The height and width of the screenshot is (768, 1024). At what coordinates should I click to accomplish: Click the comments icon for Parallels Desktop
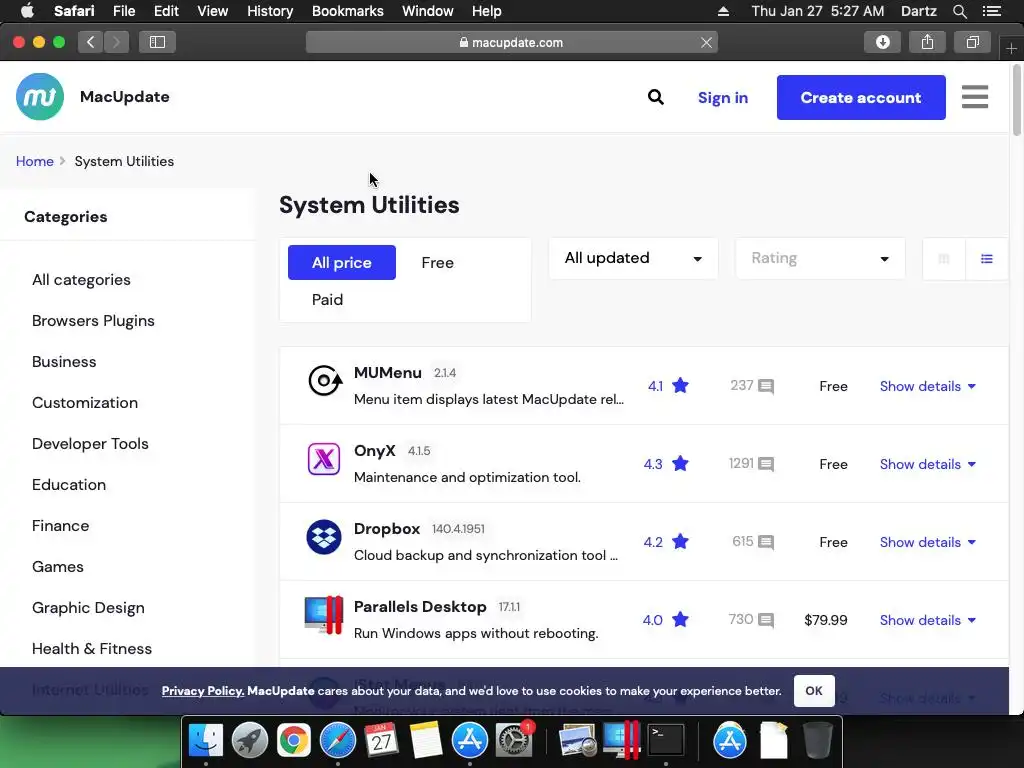coord(766,620)
